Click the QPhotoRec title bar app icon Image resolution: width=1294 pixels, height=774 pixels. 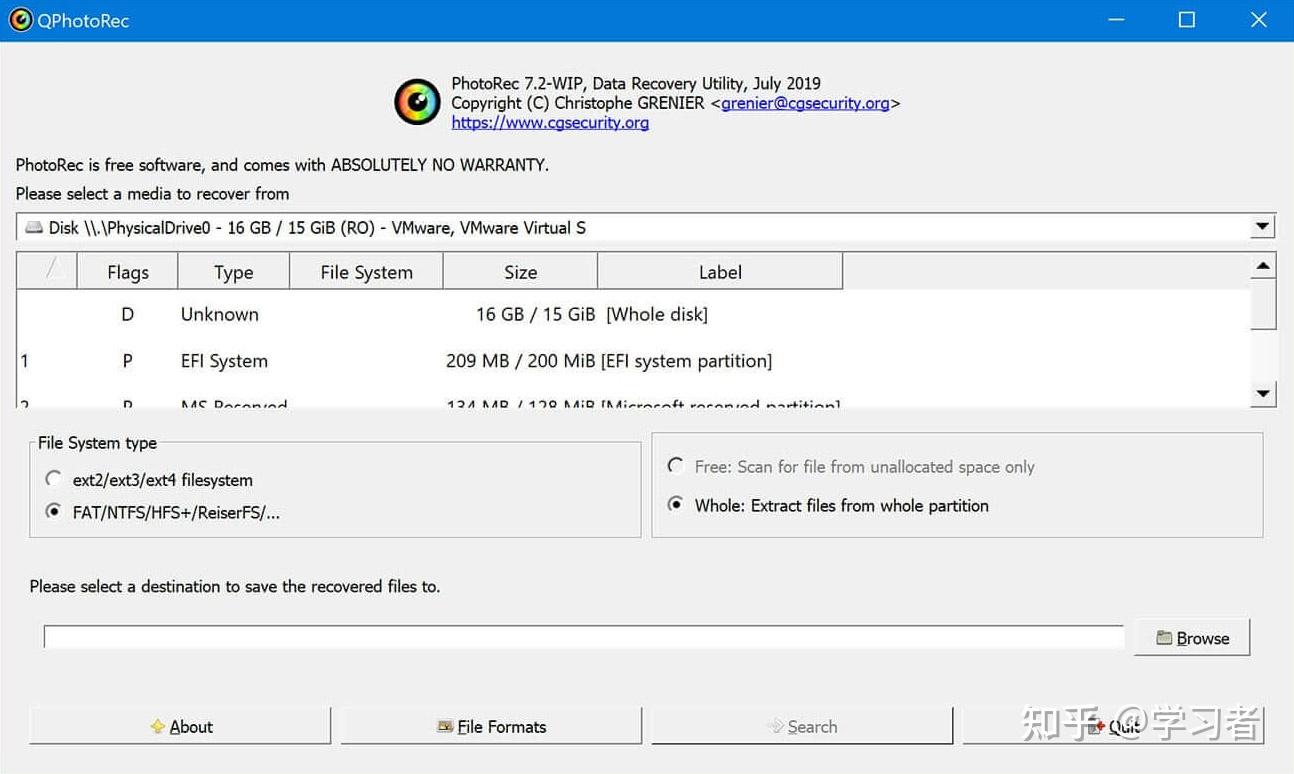pos(19,20)
